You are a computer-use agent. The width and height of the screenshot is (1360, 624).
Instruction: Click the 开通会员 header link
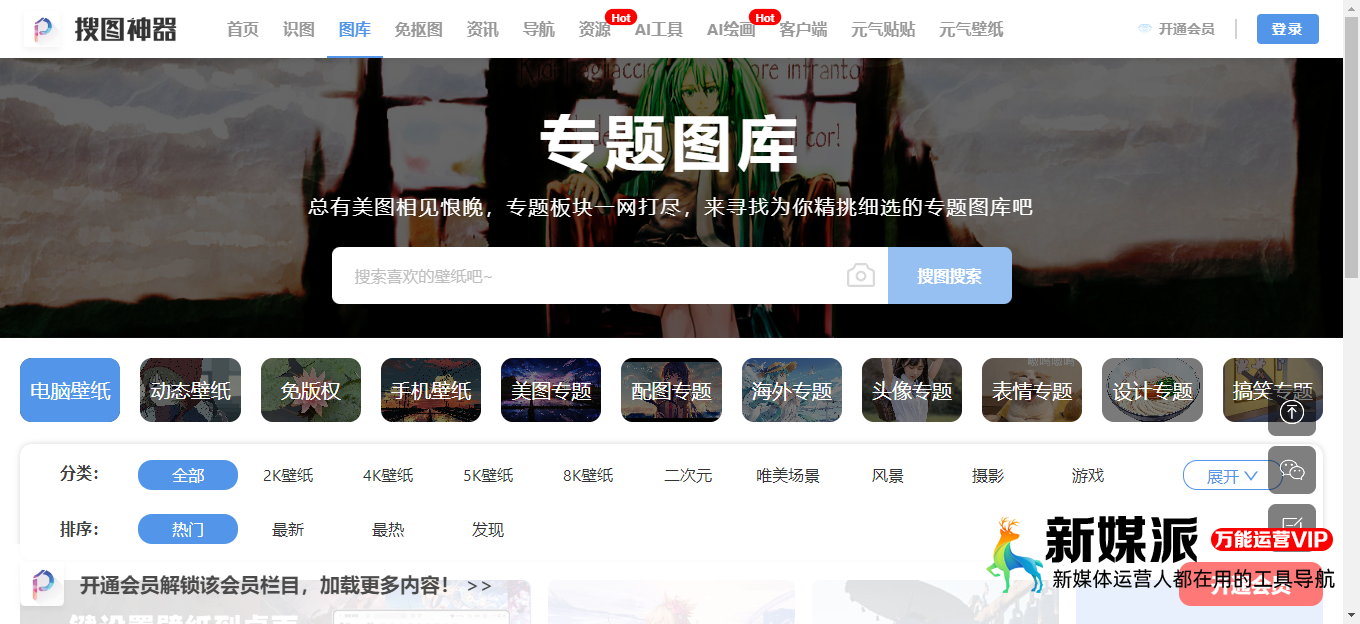1187,29
